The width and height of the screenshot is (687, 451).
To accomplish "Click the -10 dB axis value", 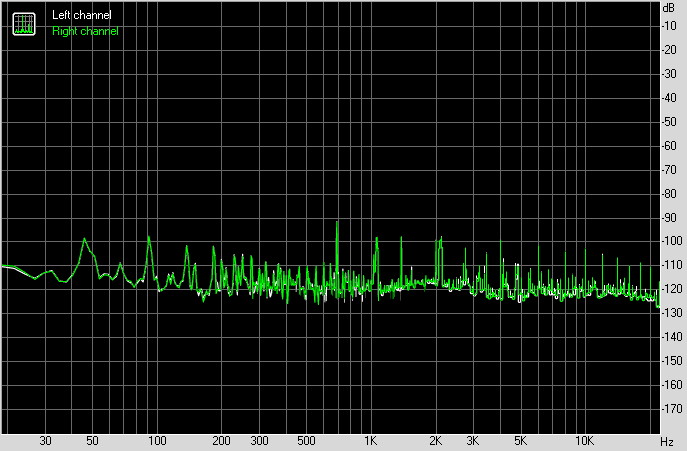I will [x=669, y=26].
